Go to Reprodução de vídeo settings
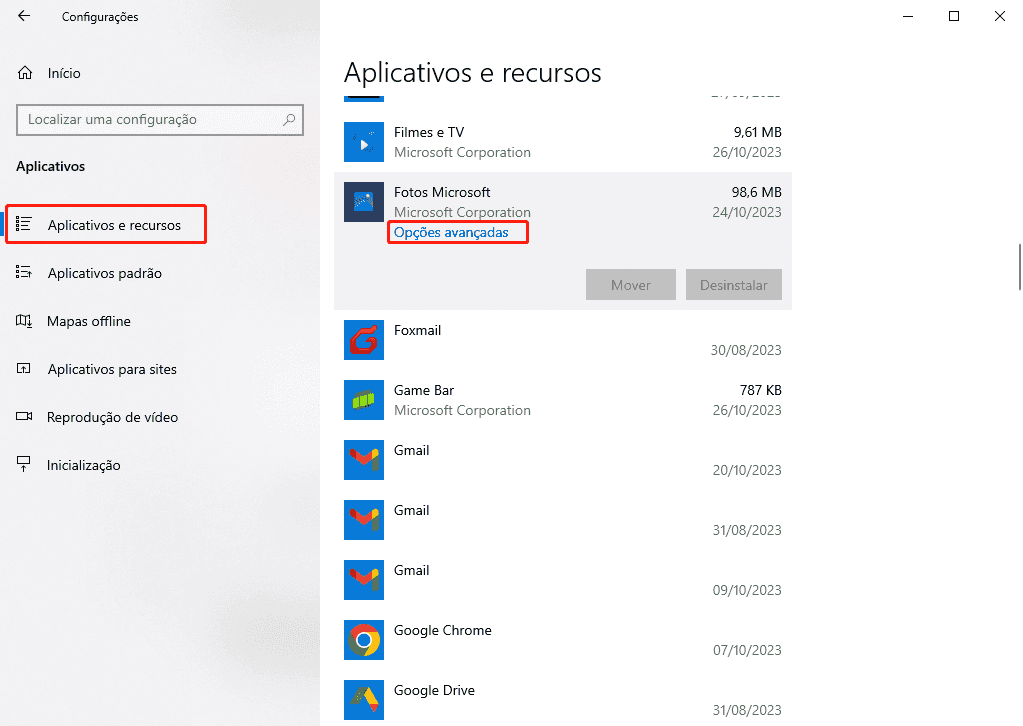1023x726 pixels. (112, 417)
